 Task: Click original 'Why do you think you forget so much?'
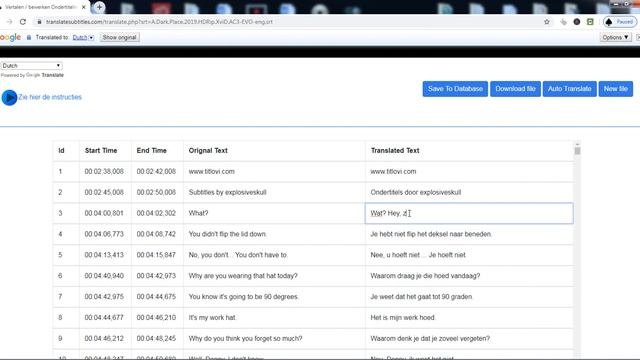pos(245,338)
